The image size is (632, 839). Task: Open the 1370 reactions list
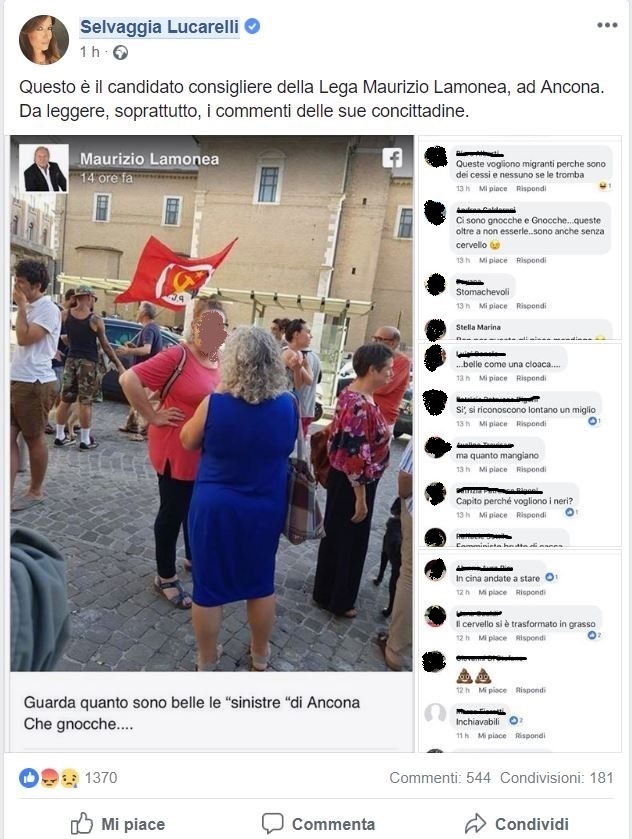coord(101,777)
